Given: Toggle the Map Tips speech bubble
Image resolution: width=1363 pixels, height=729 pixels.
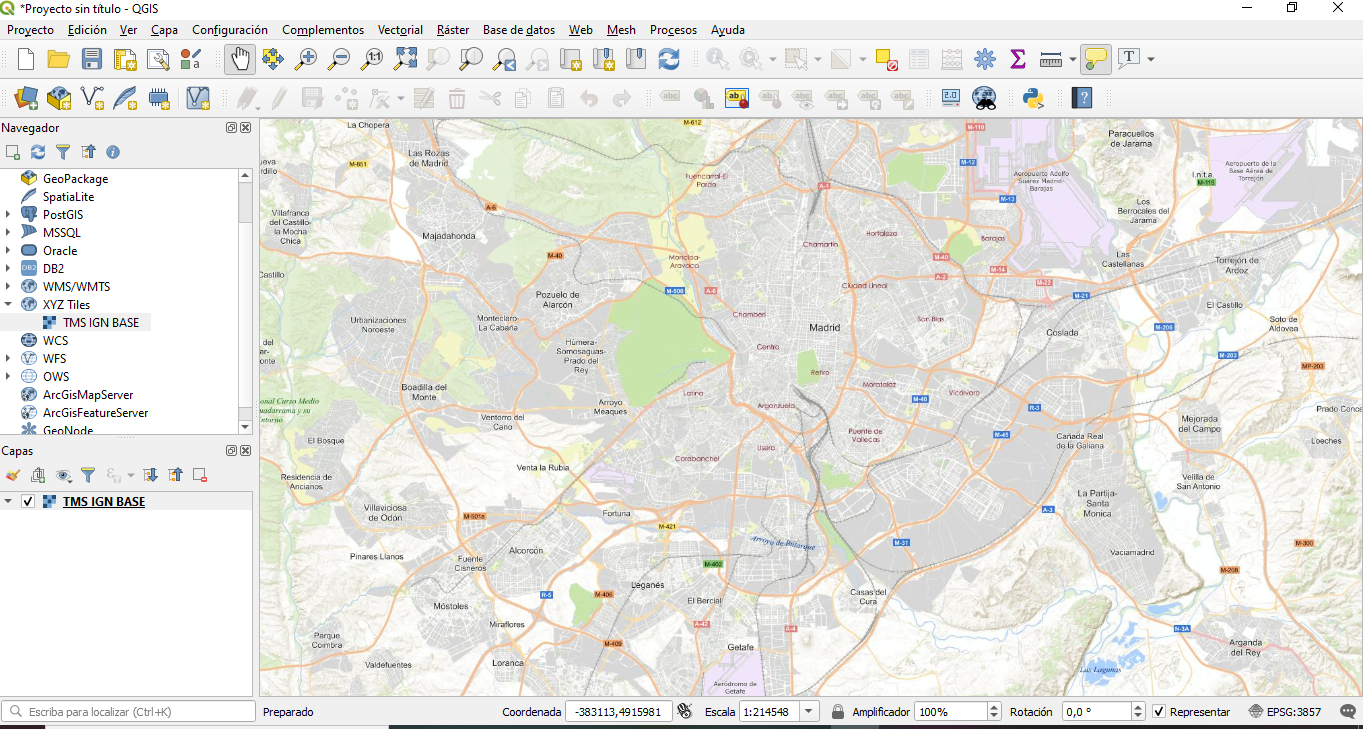Looking at the screenshot, I should [1096, 59].
